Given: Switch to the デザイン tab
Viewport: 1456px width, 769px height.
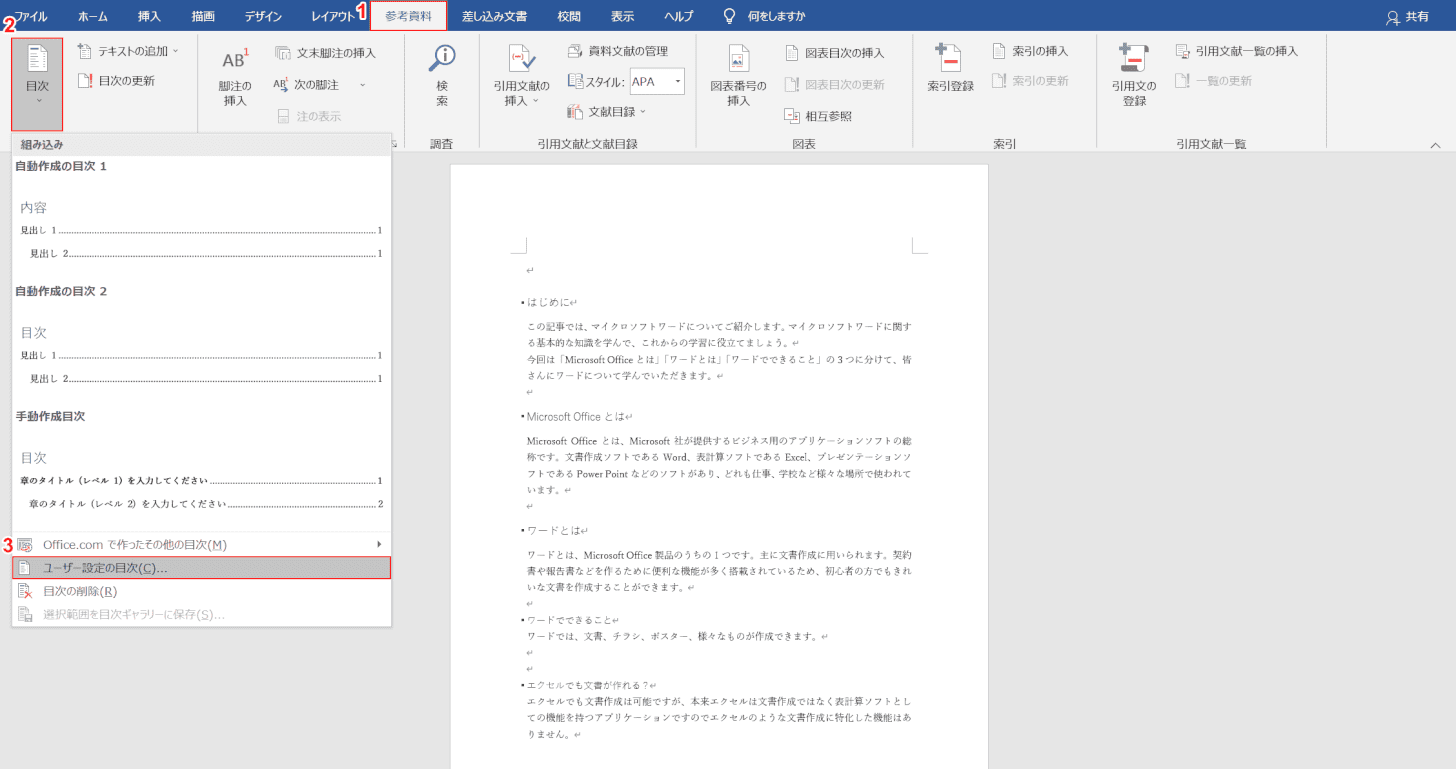Looking at the screenshot, I should coord(263,16).
